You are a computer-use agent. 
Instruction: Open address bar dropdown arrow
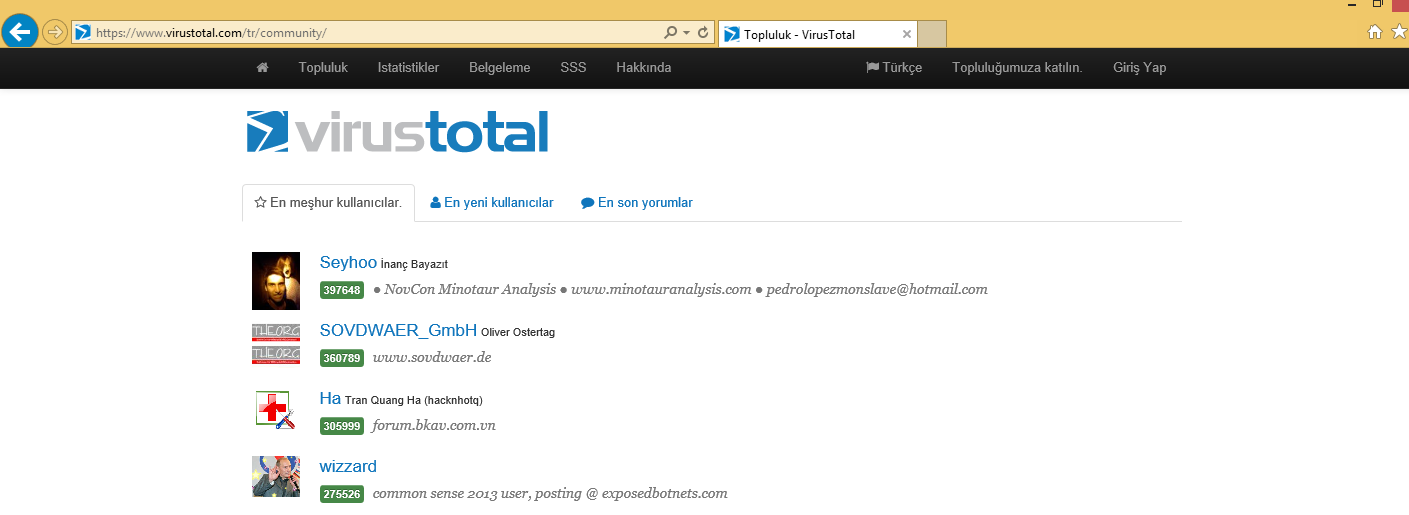(687, 33)
